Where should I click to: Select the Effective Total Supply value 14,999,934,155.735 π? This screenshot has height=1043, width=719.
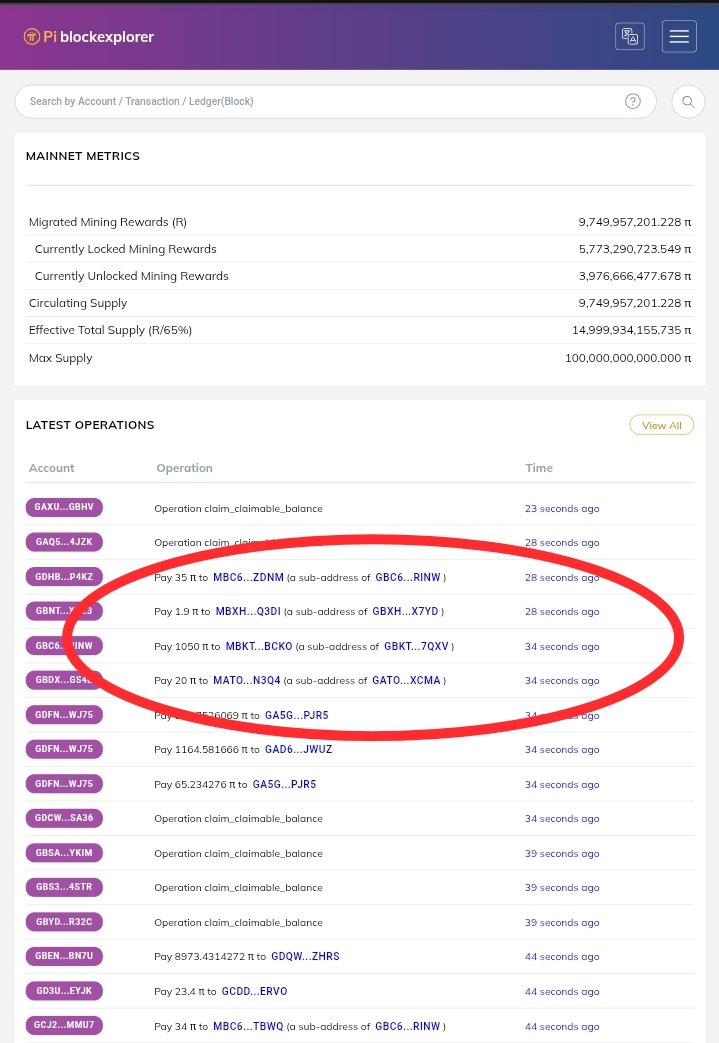(x=631, y=330)
